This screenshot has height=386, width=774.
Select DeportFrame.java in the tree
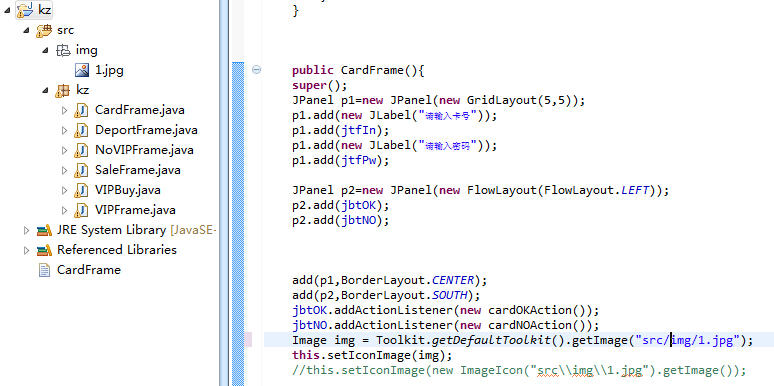click(146, 130)
